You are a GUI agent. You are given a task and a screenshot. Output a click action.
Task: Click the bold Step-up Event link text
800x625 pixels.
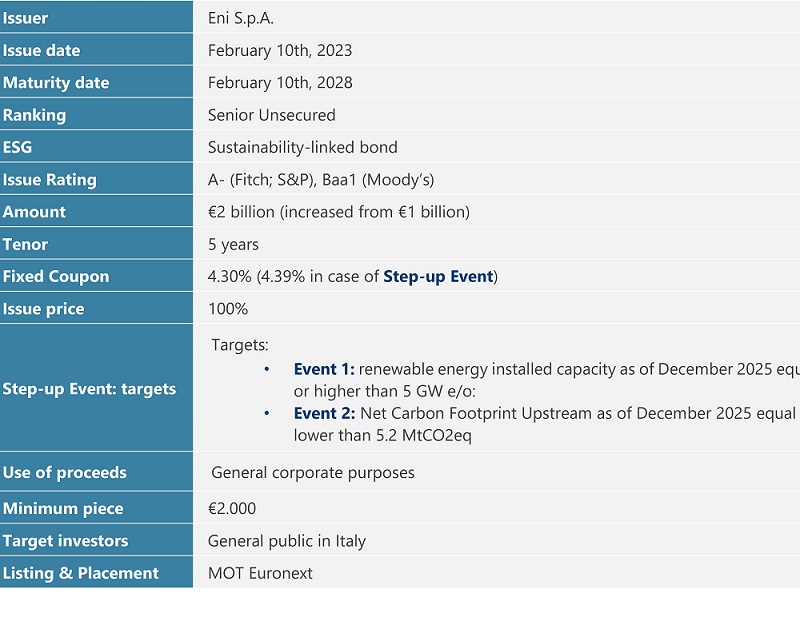(438, 277)
